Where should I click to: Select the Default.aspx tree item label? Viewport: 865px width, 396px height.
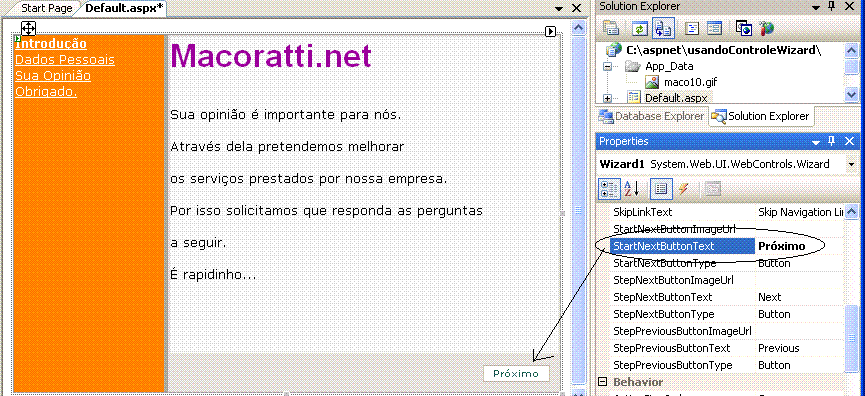[x=676, y=98]
